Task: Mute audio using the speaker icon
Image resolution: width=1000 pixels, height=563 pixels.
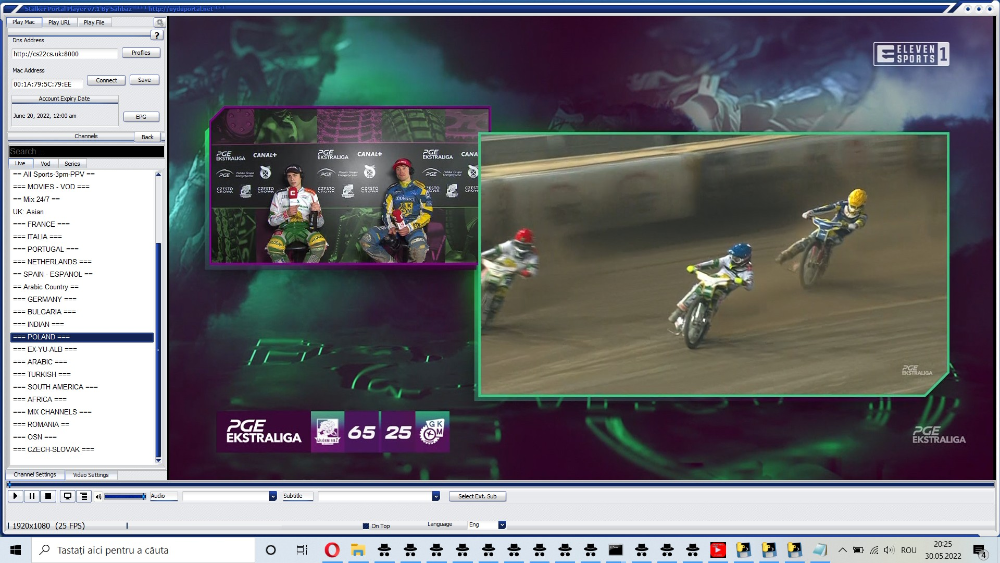Action: (99, 496)
